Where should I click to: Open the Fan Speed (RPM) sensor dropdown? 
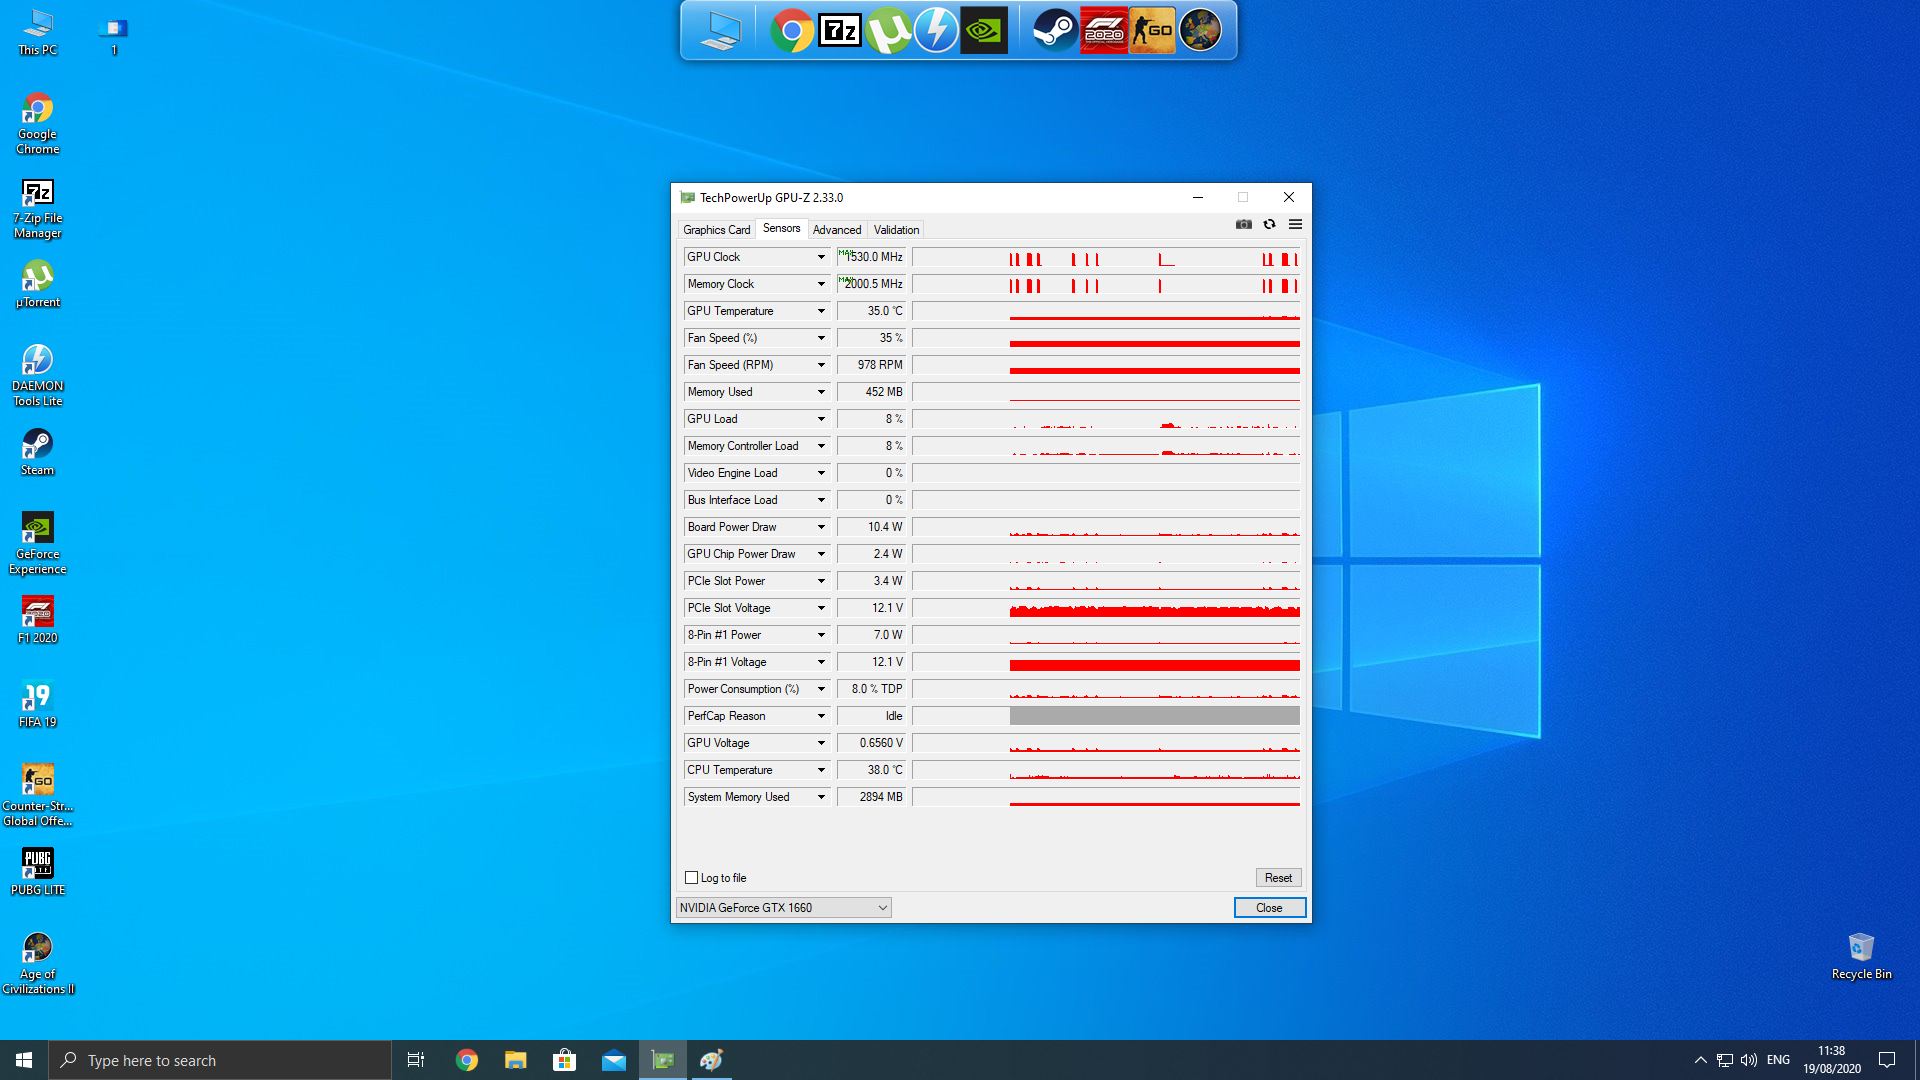821,365
